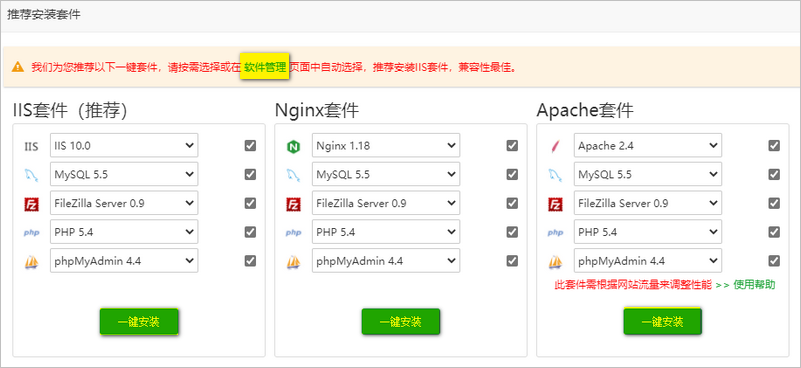Viewport: 801px width, 368px height.
Task: Click the PHP icon in Nginx suite
Action: pos(293,233)
